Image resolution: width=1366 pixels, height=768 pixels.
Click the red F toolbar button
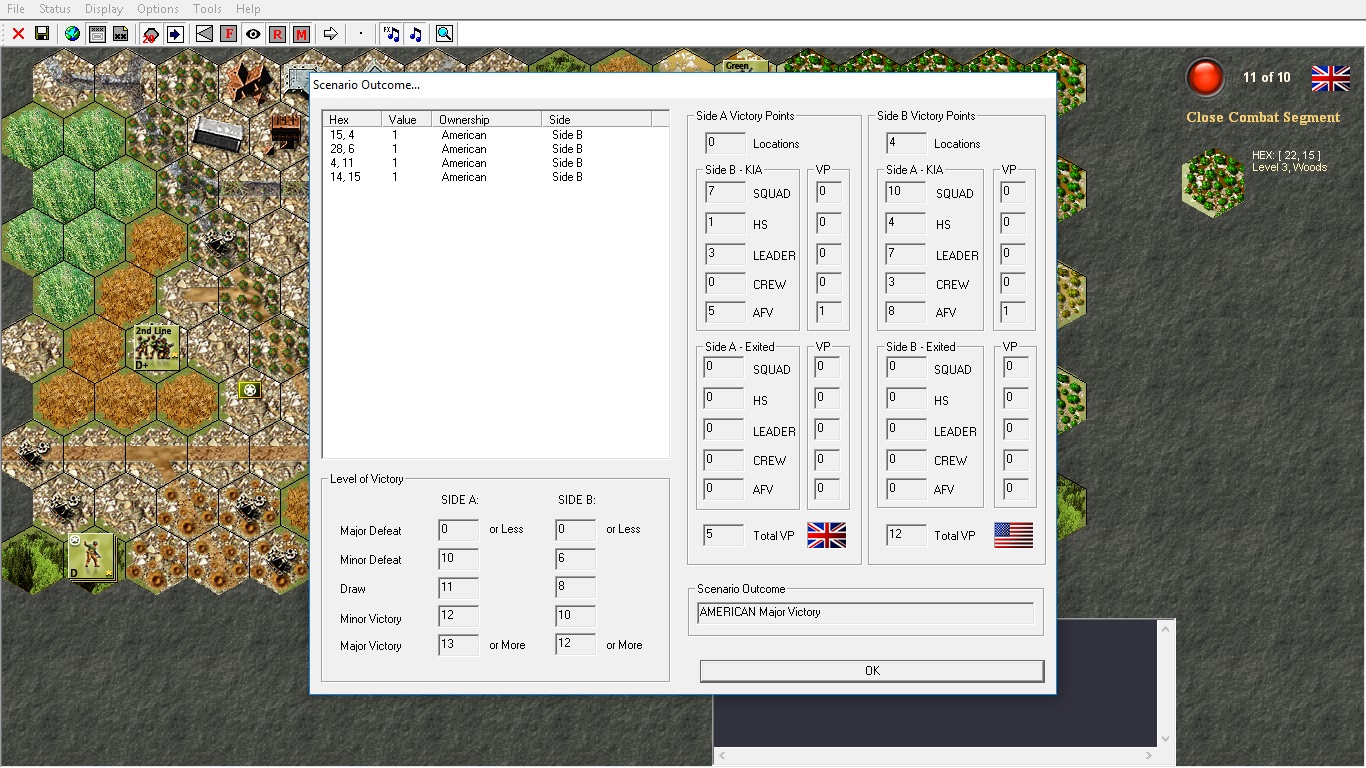point(229,34)
